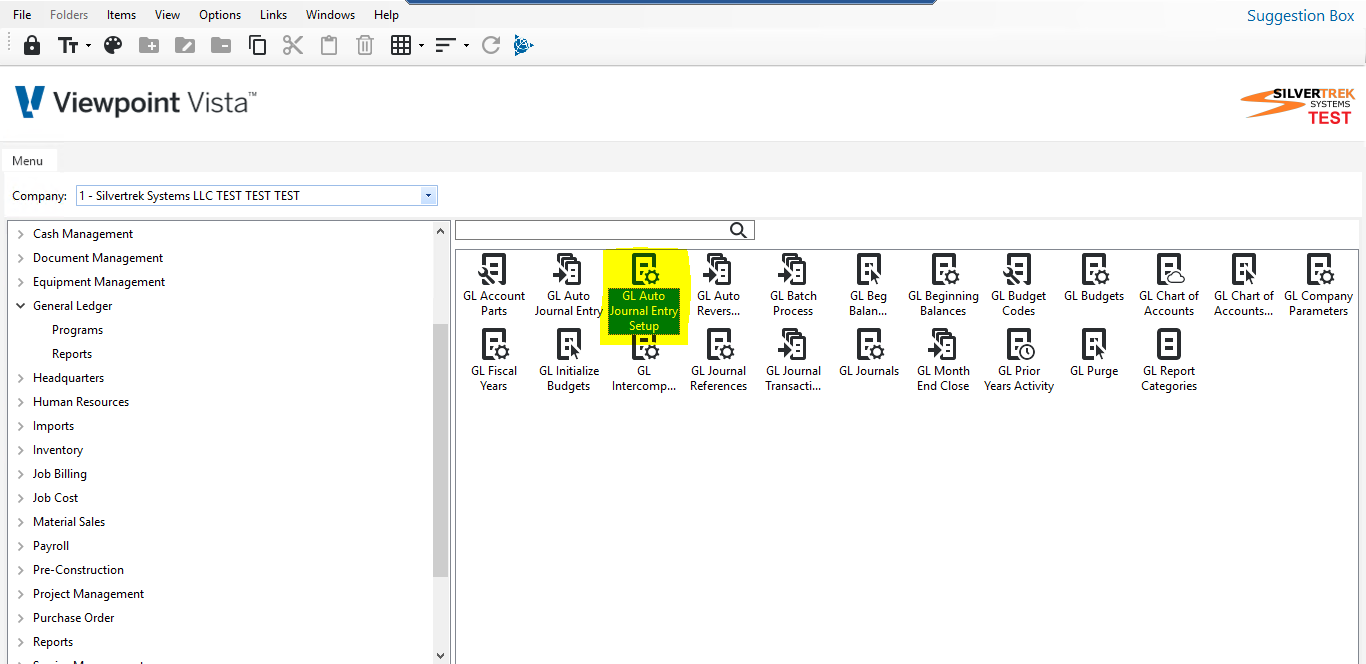Open the Options menu
Viewport: 1366px width, 664px height.
[x=220, y=15]
